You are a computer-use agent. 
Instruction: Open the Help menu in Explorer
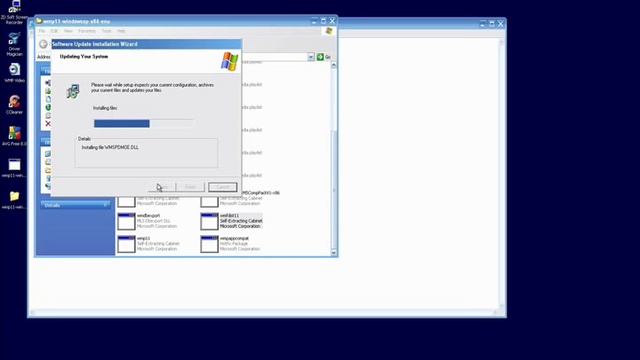point(121,31)
